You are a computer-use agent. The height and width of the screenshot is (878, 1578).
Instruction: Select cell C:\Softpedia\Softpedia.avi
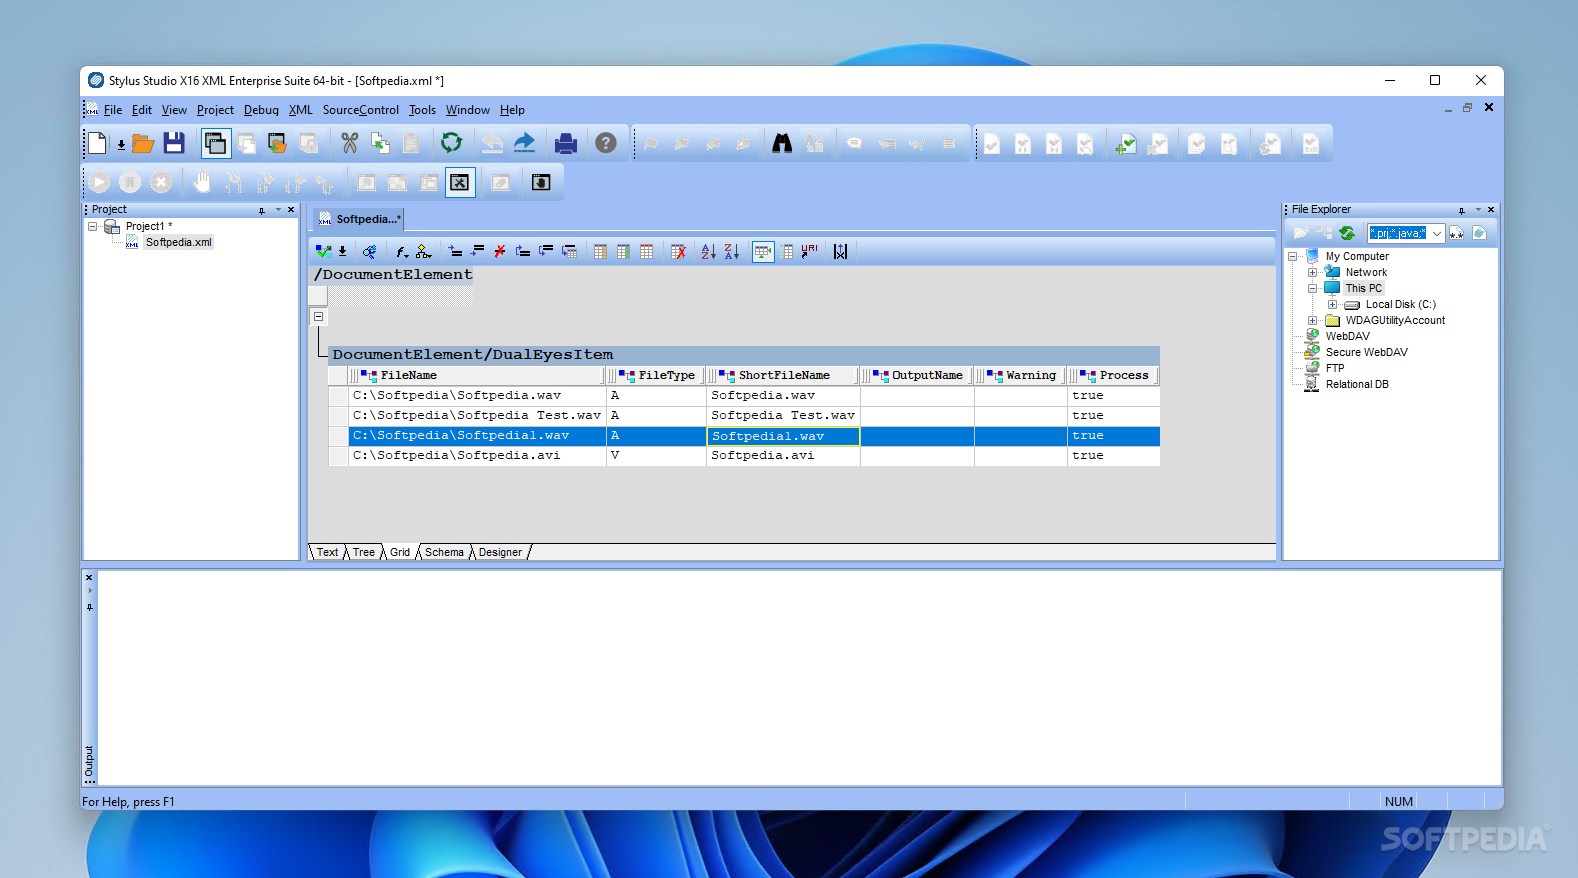pos(477,455)
